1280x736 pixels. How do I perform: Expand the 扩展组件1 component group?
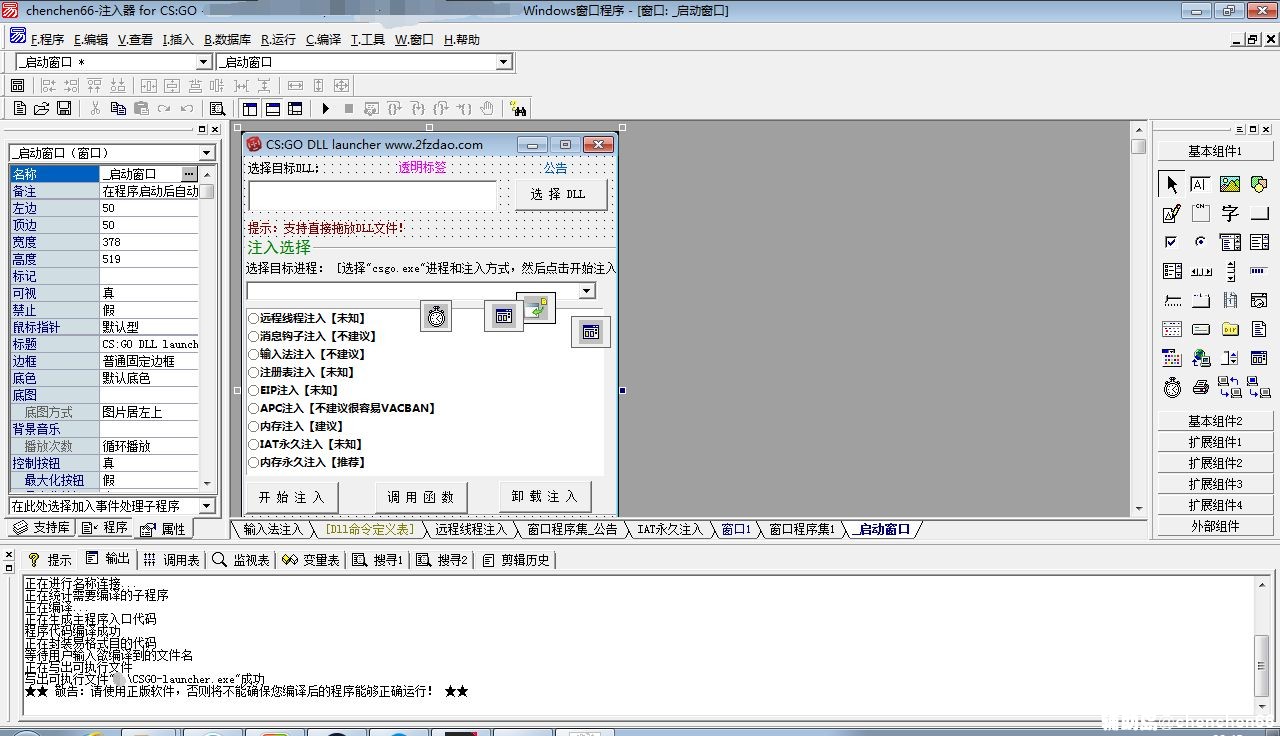[1215, 442]
